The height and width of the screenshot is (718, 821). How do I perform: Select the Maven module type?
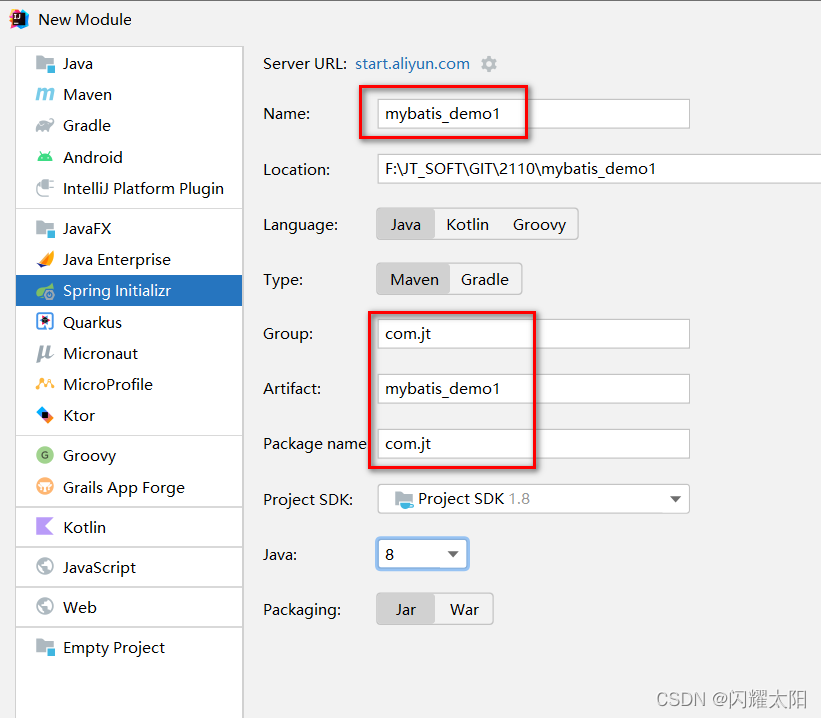(129, 95)
